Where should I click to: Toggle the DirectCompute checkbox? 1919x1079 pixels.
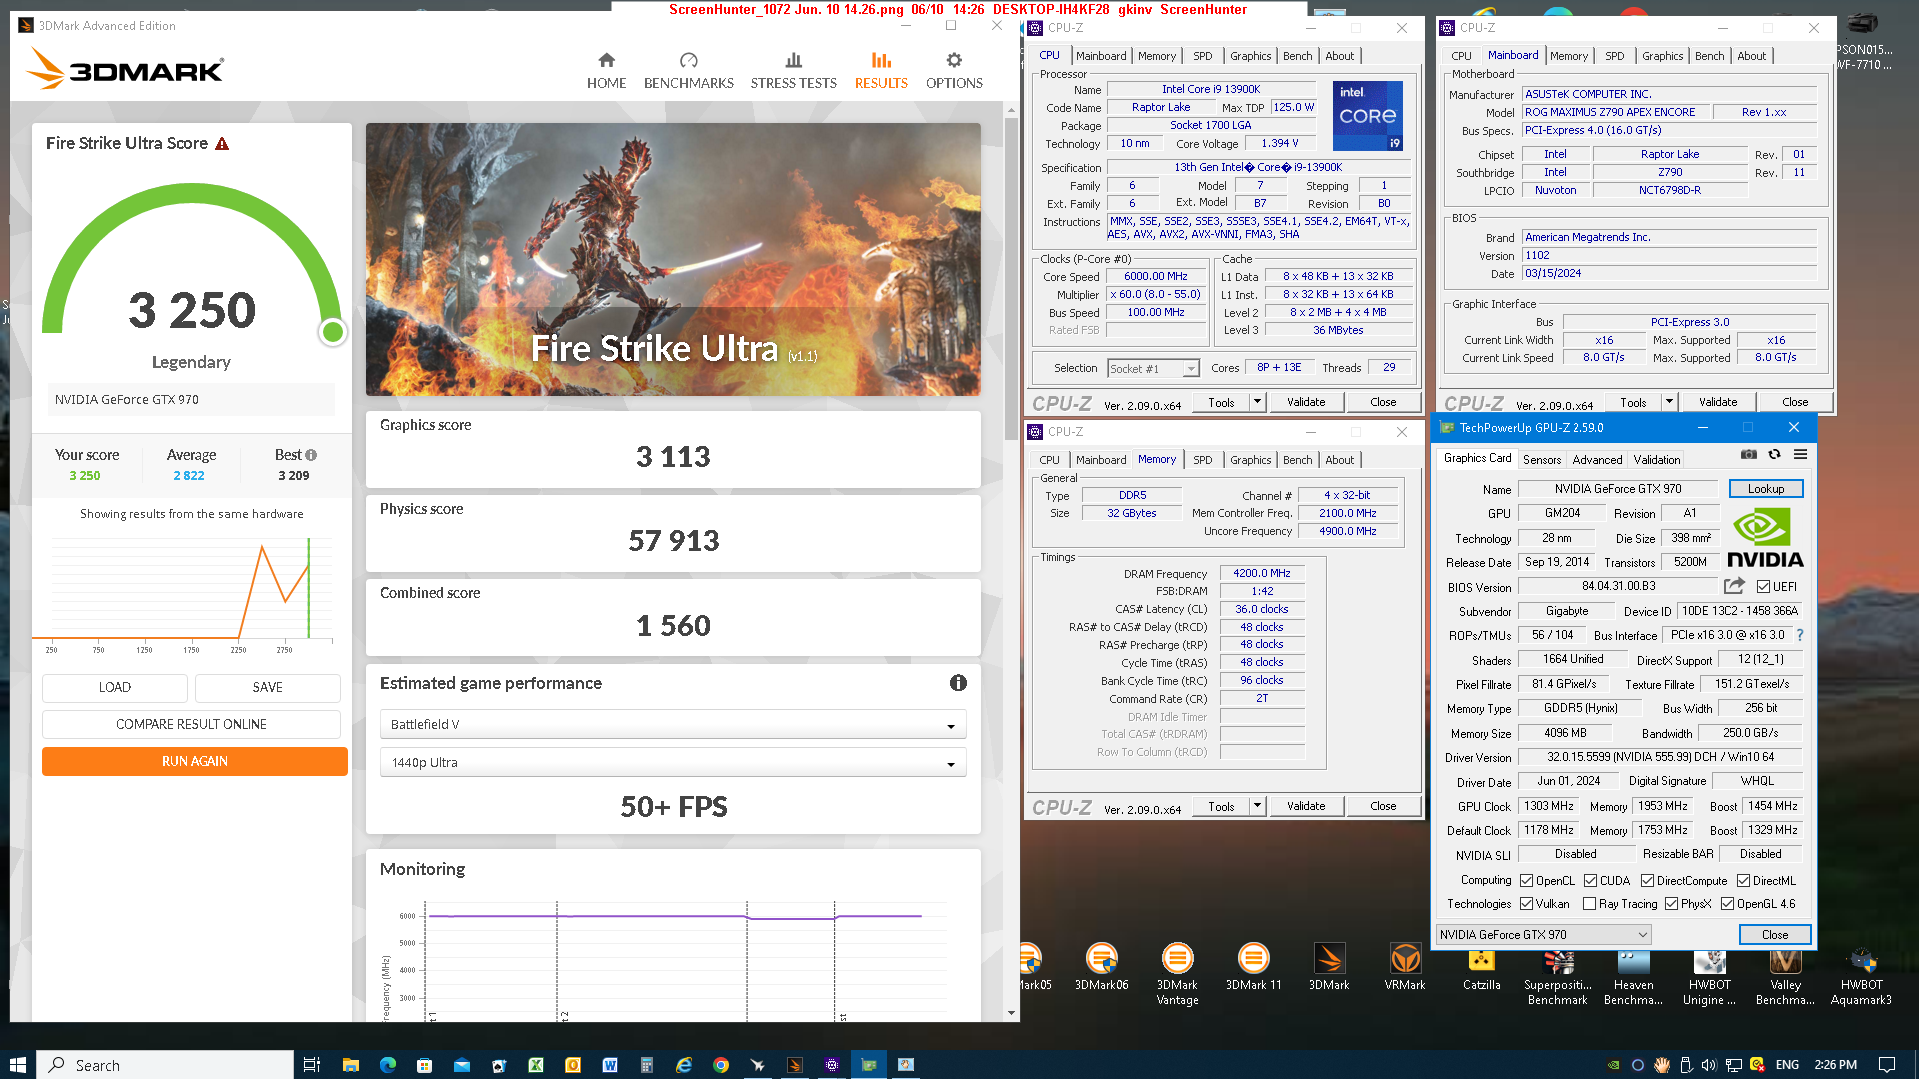coord(1647,881)
